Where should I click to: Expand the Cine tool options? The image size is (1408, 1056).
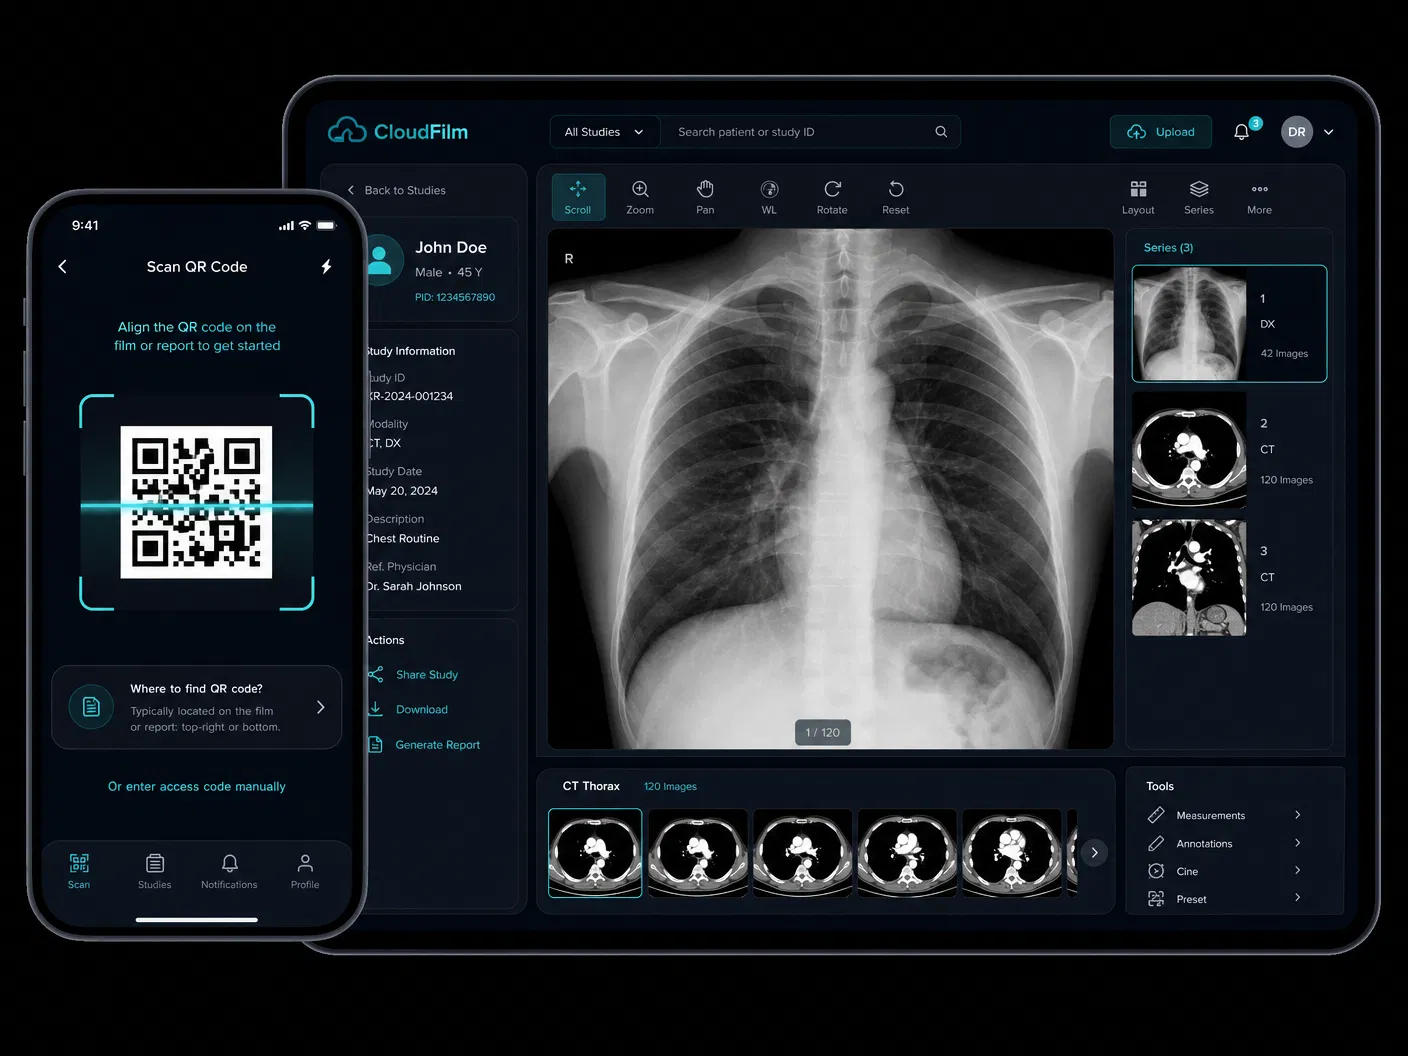[x=1298, y=870]
